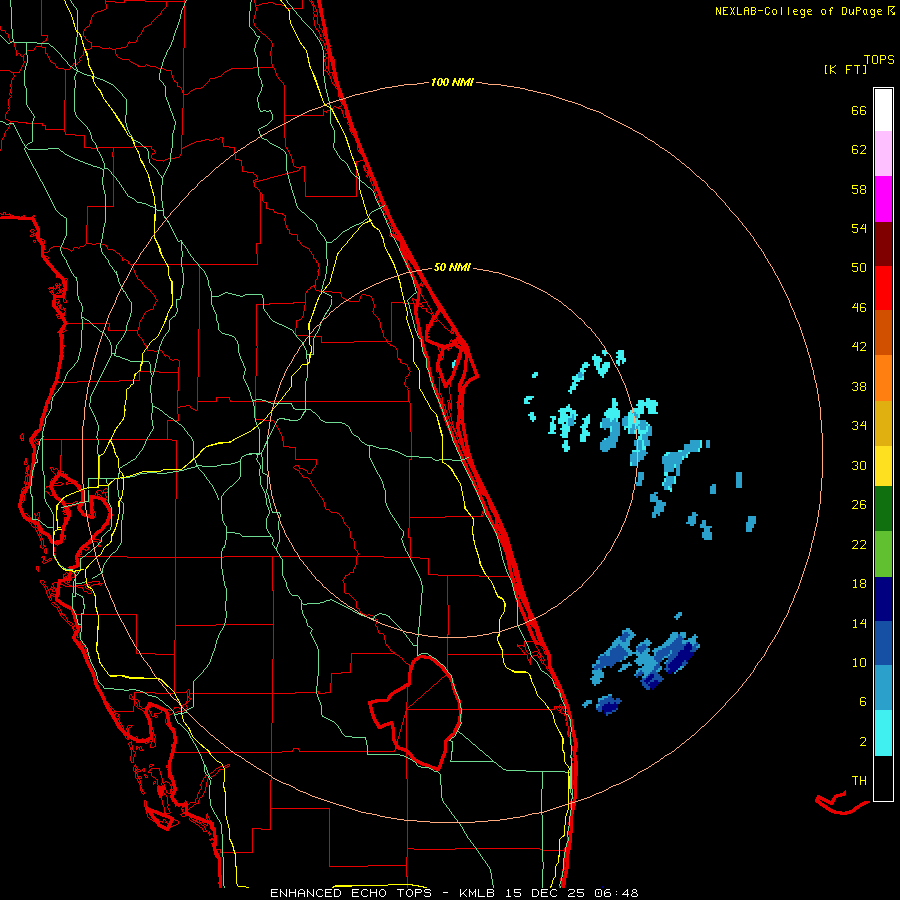Click the 50 NMI range ring label
This screenshot has height=900, width=900.
click(452, 267)
